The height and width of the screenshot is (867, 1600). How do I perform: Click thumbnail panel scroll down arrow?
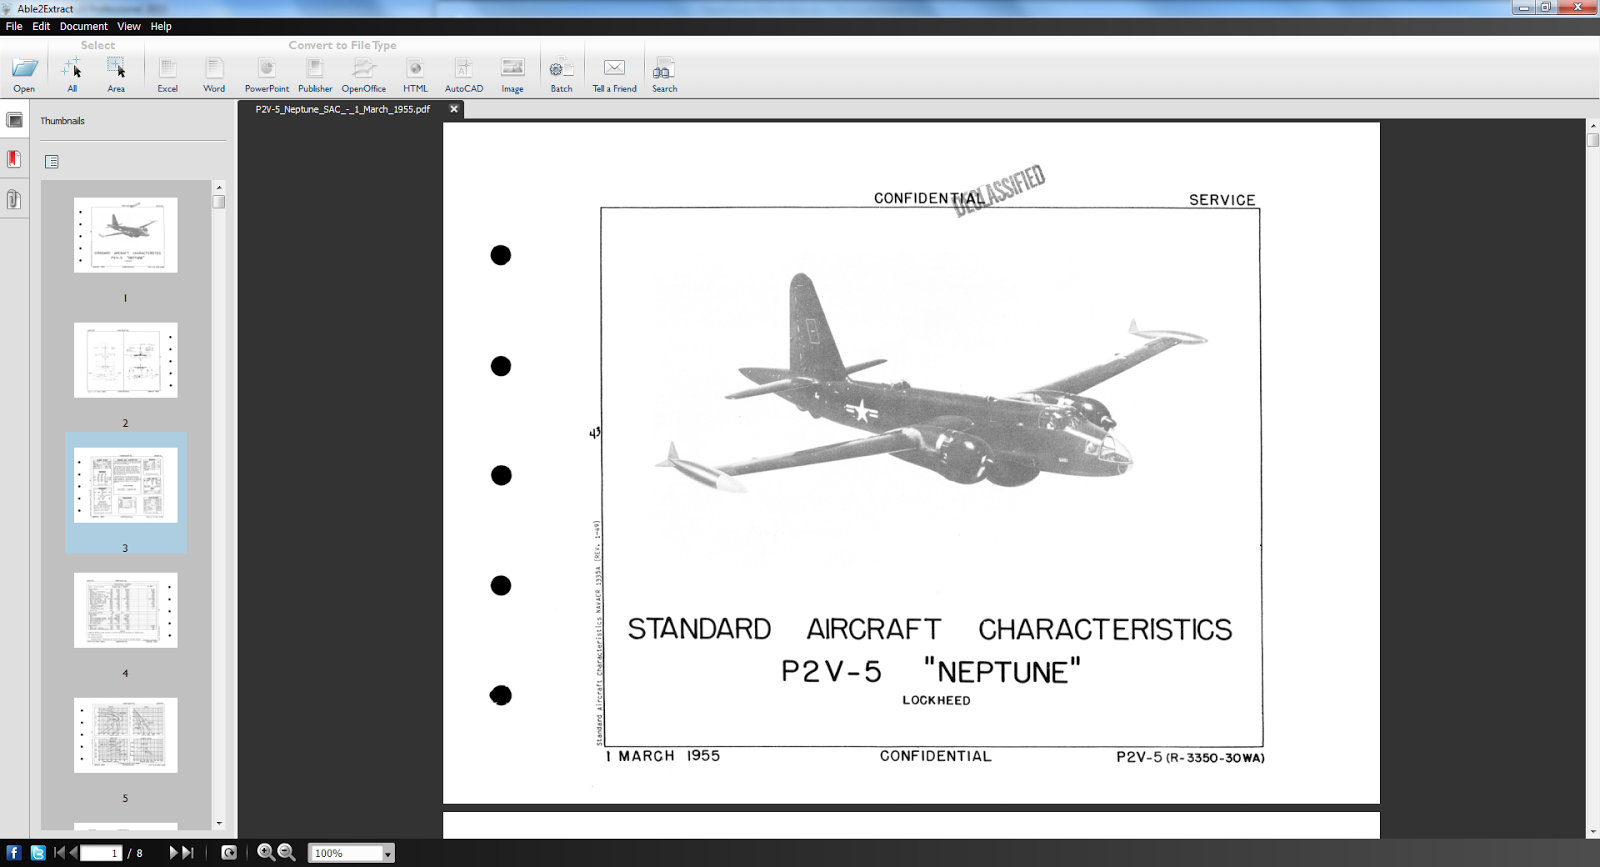point(219,823)
